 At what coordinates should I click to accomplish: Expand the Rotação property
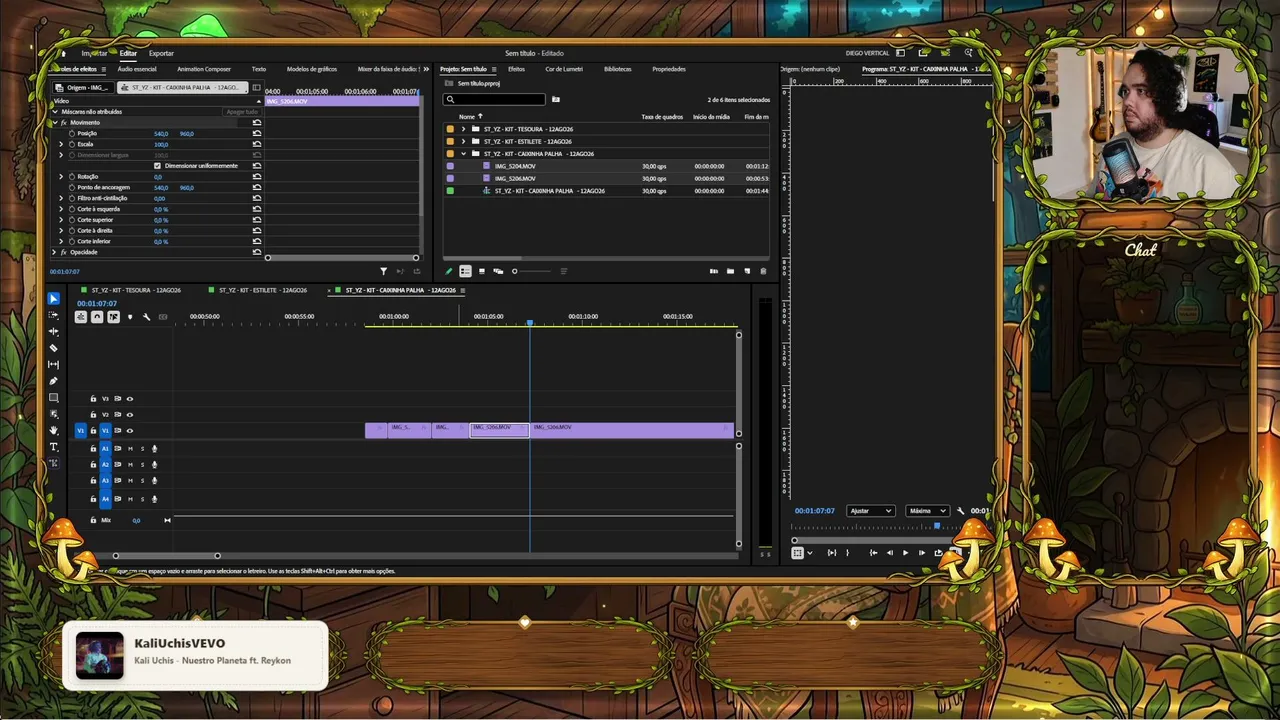pos(61,176)
